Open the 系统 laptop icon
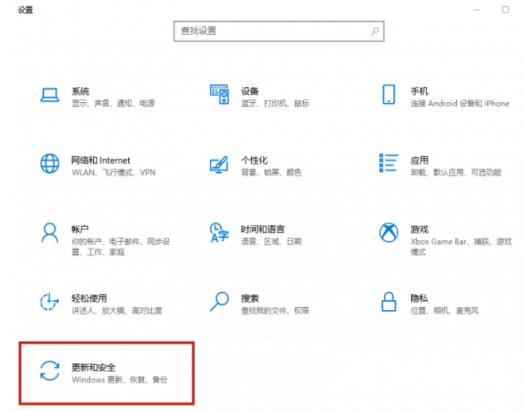 [50, 95]
